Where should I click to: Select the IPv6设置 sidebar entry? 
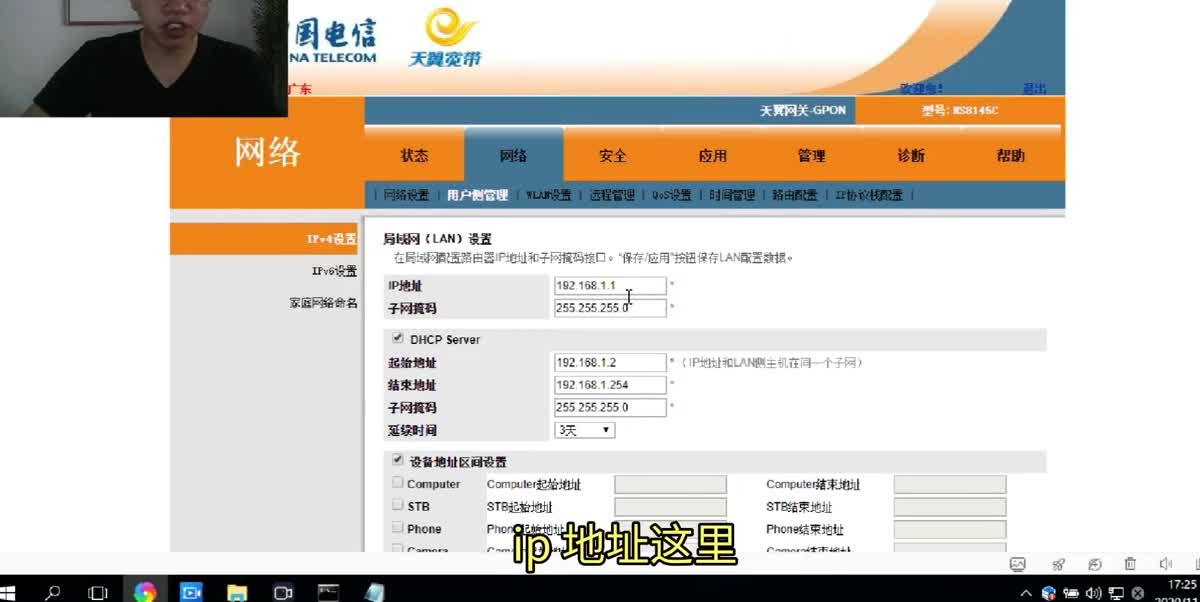[x=335, y=269]
